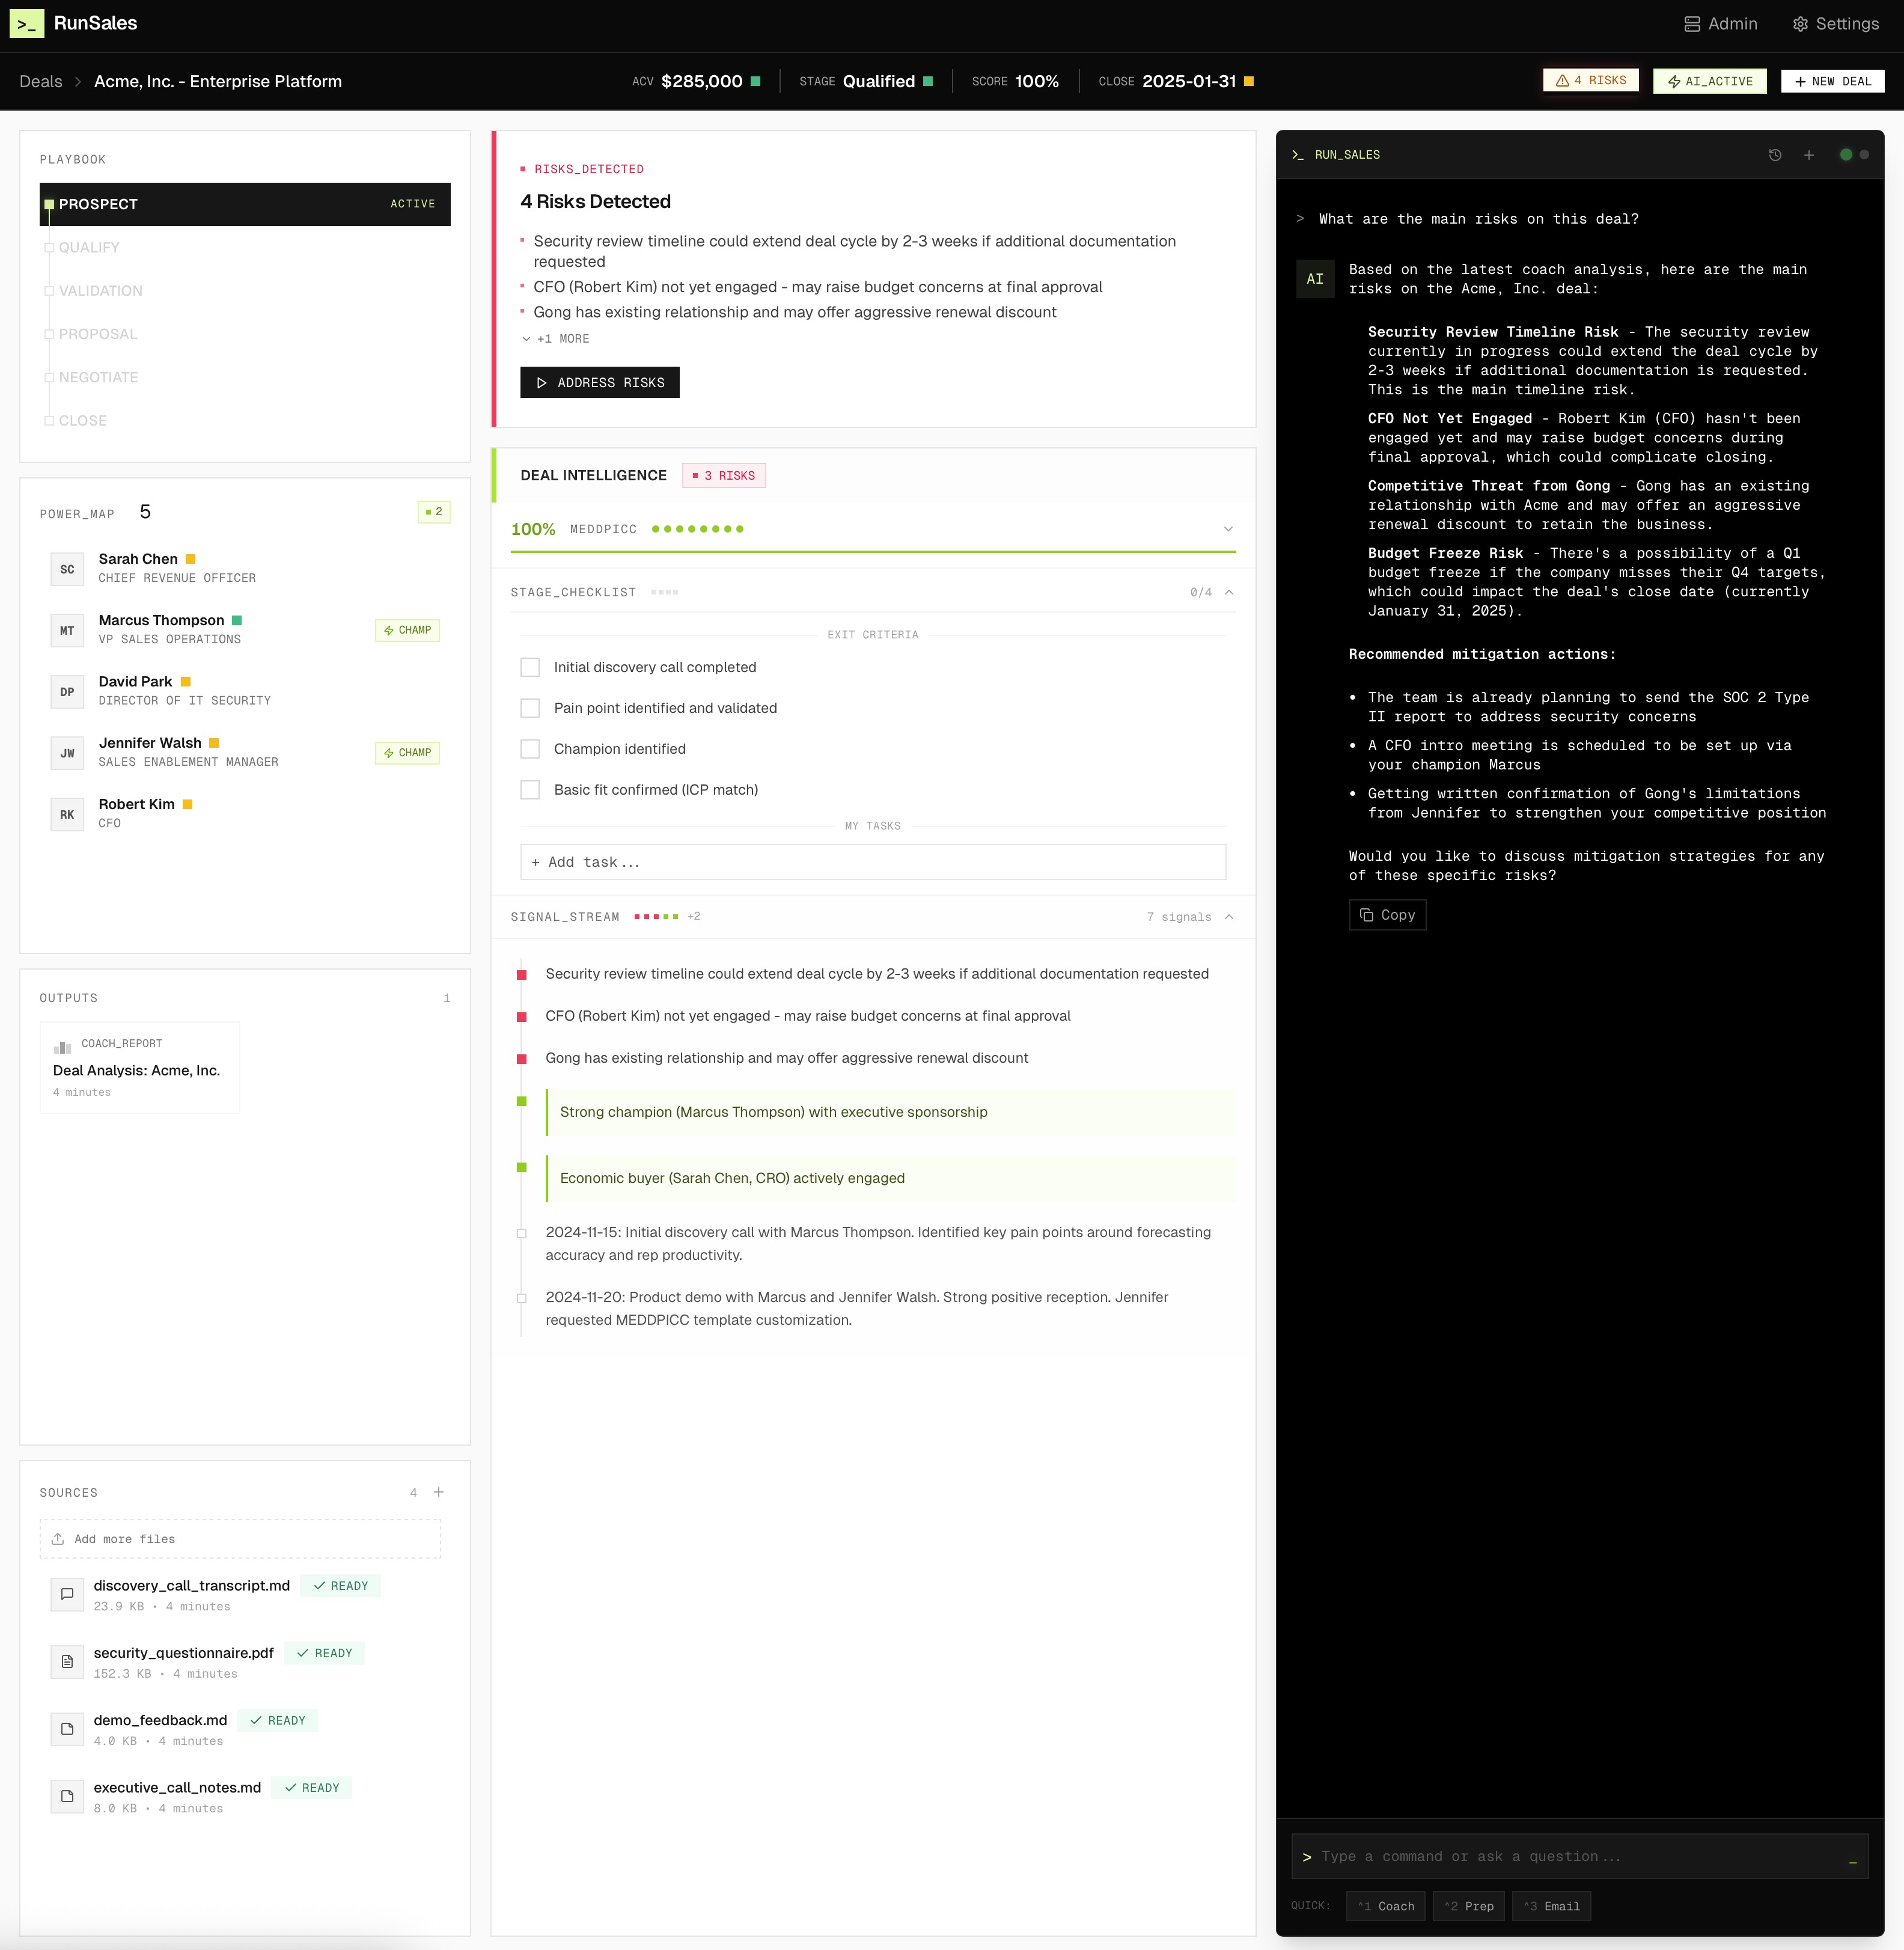The height and width of the screenshot is (1950, 1904).
Task: Collapse the SIGNAL_STREAM section showing 7 signals
Action: tap(1228, 916)
